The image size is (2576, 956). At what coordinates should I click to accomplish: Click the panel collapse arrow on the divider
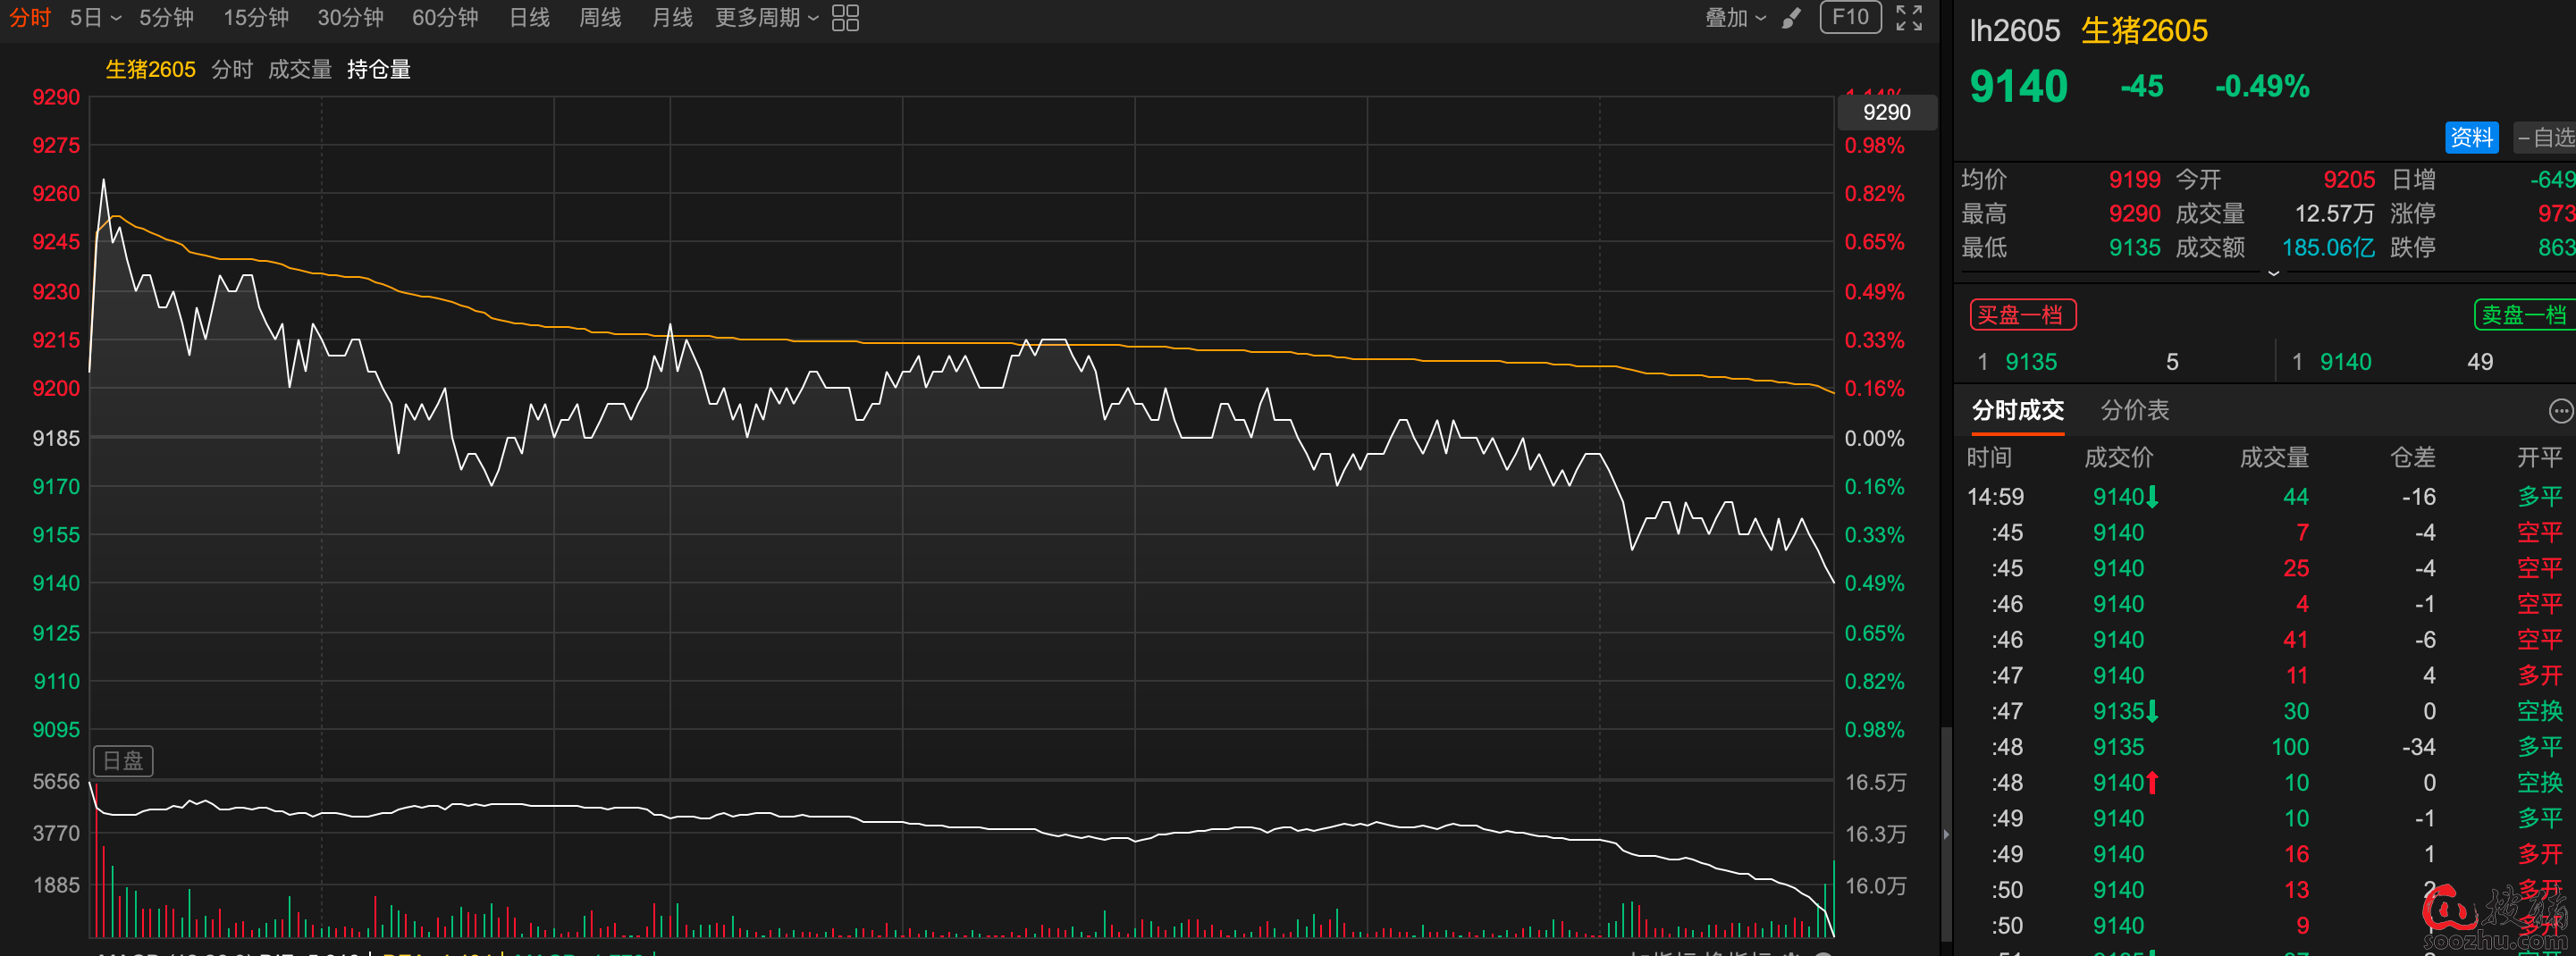click(x=1946, y=834)
